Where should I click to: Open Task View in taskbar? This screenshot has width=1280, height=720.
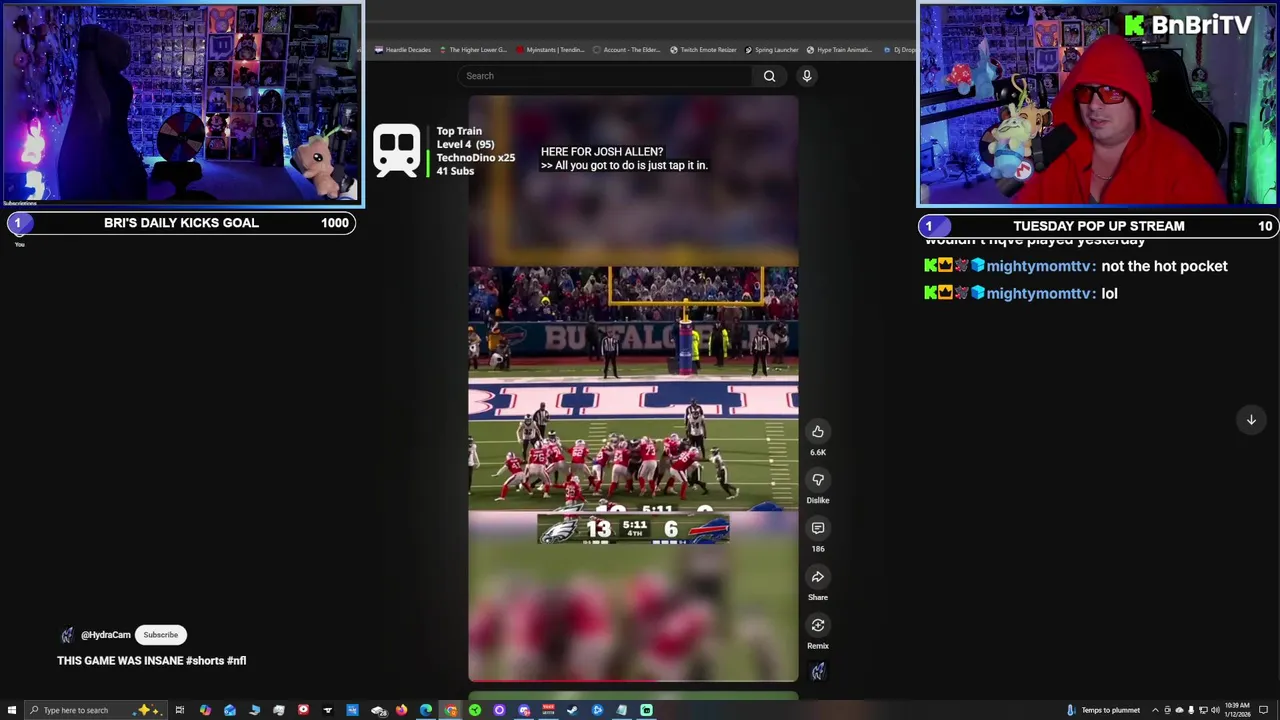[180, 710]
